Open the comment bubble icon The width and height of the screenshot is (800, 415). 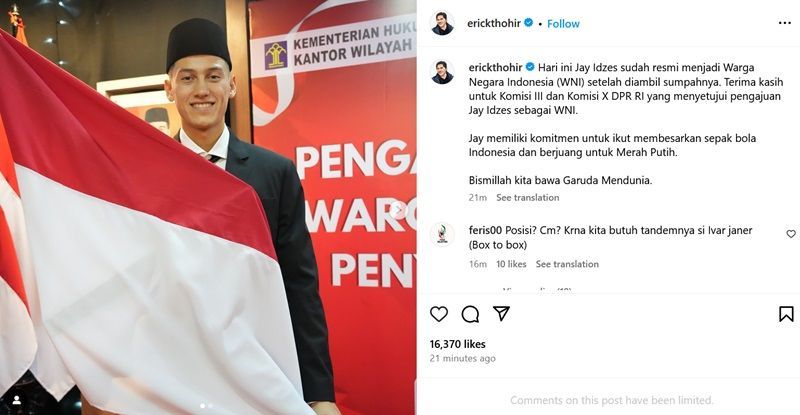[470, 314]
